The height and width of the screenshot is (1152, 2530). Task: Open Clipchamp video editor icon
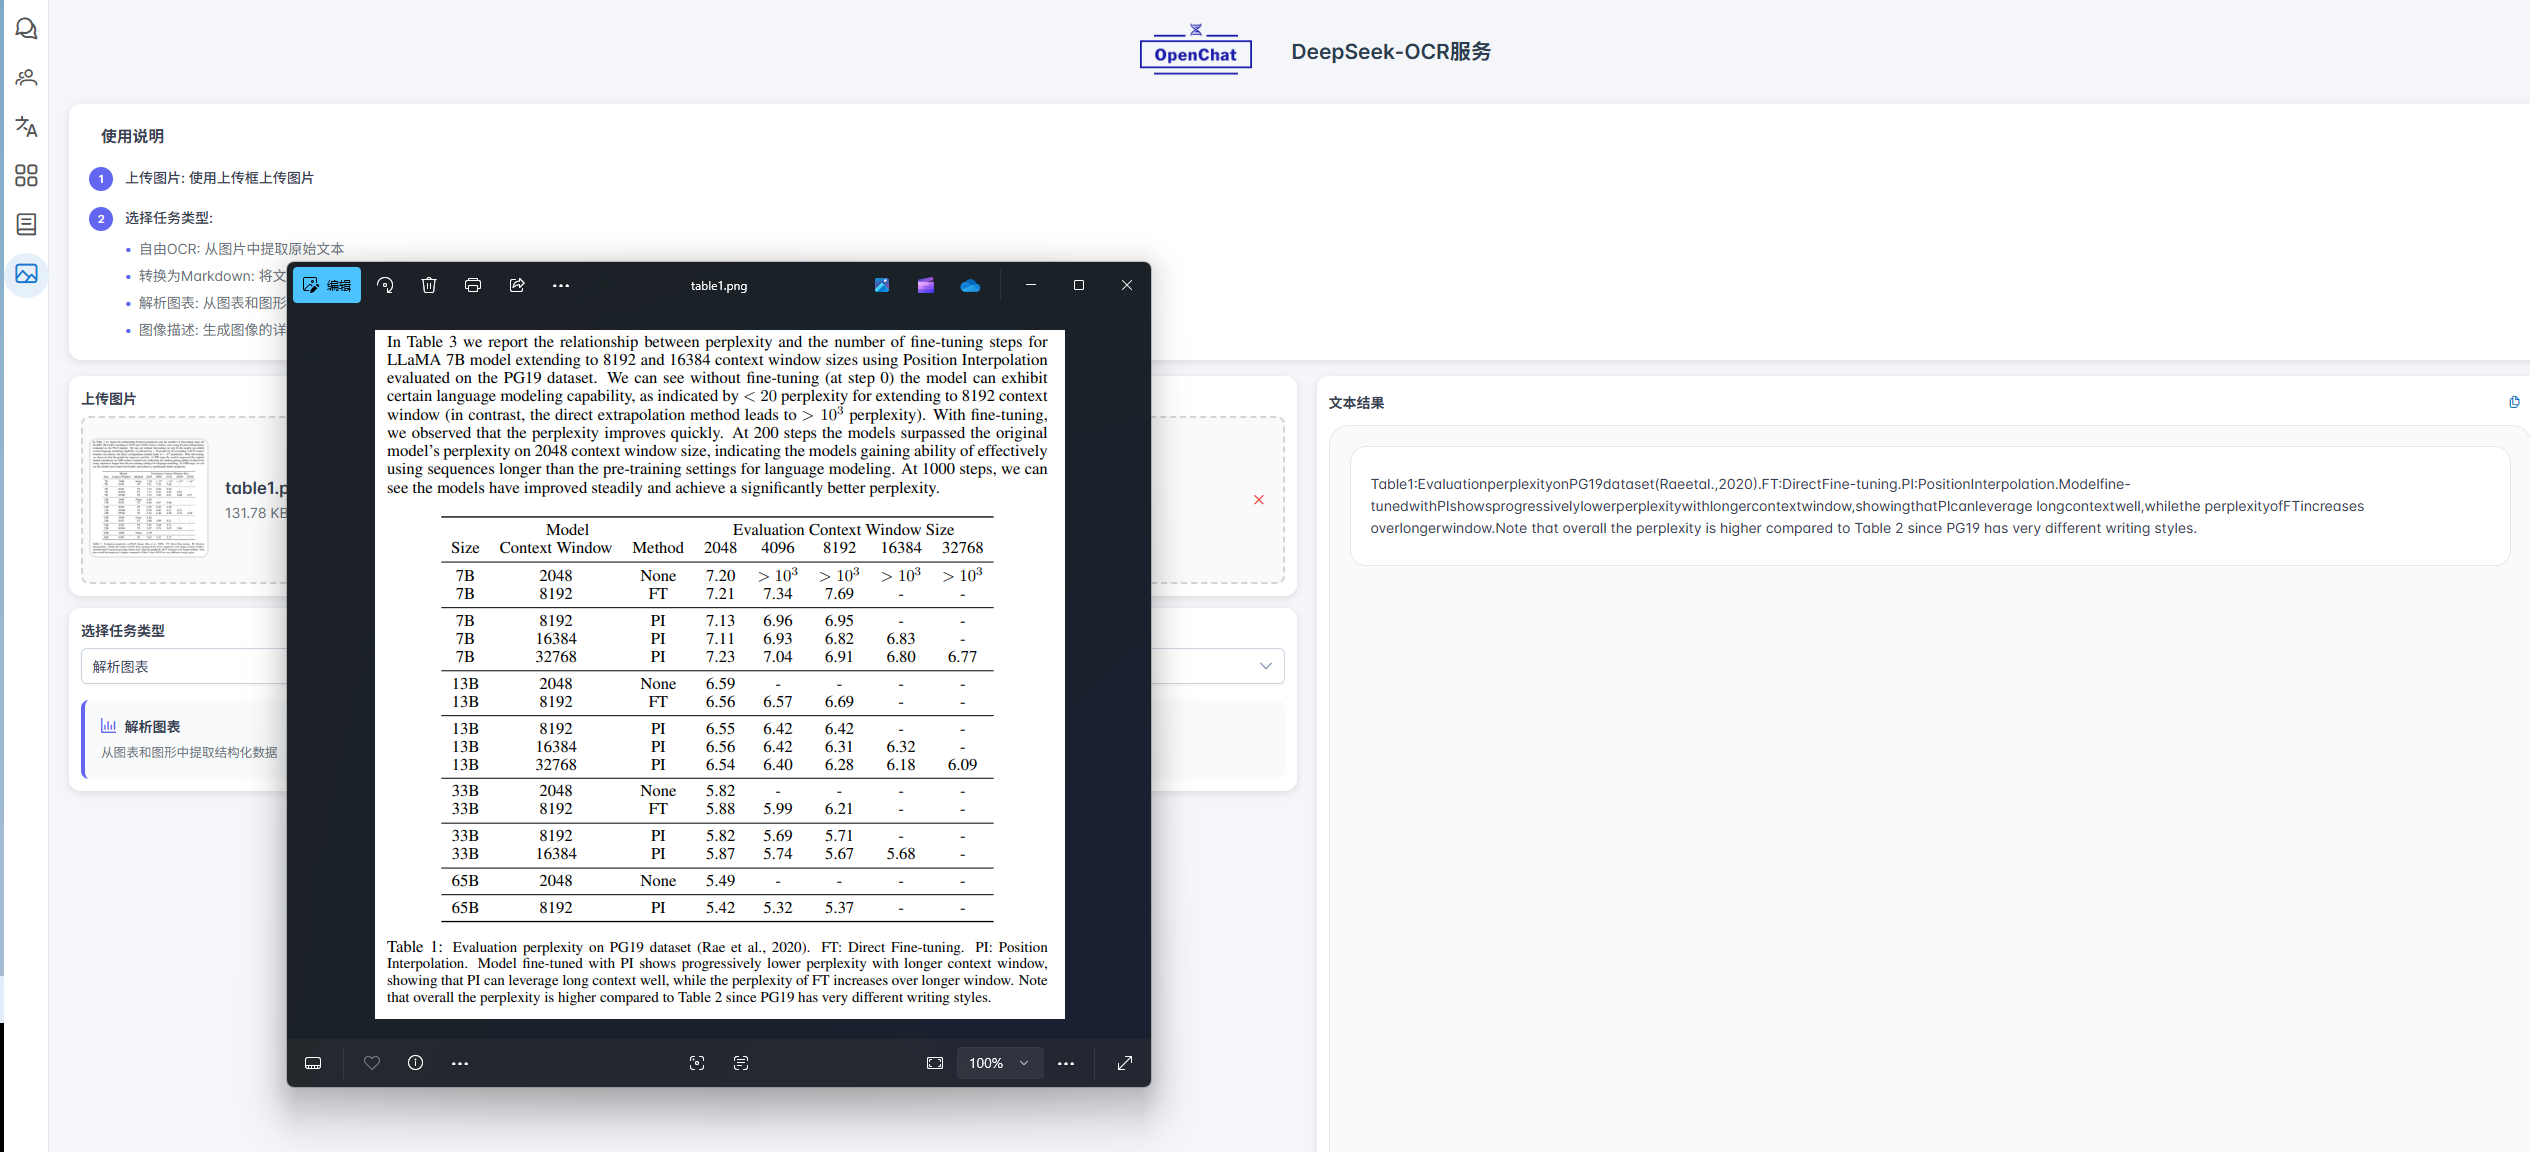[x=925, y=285]
